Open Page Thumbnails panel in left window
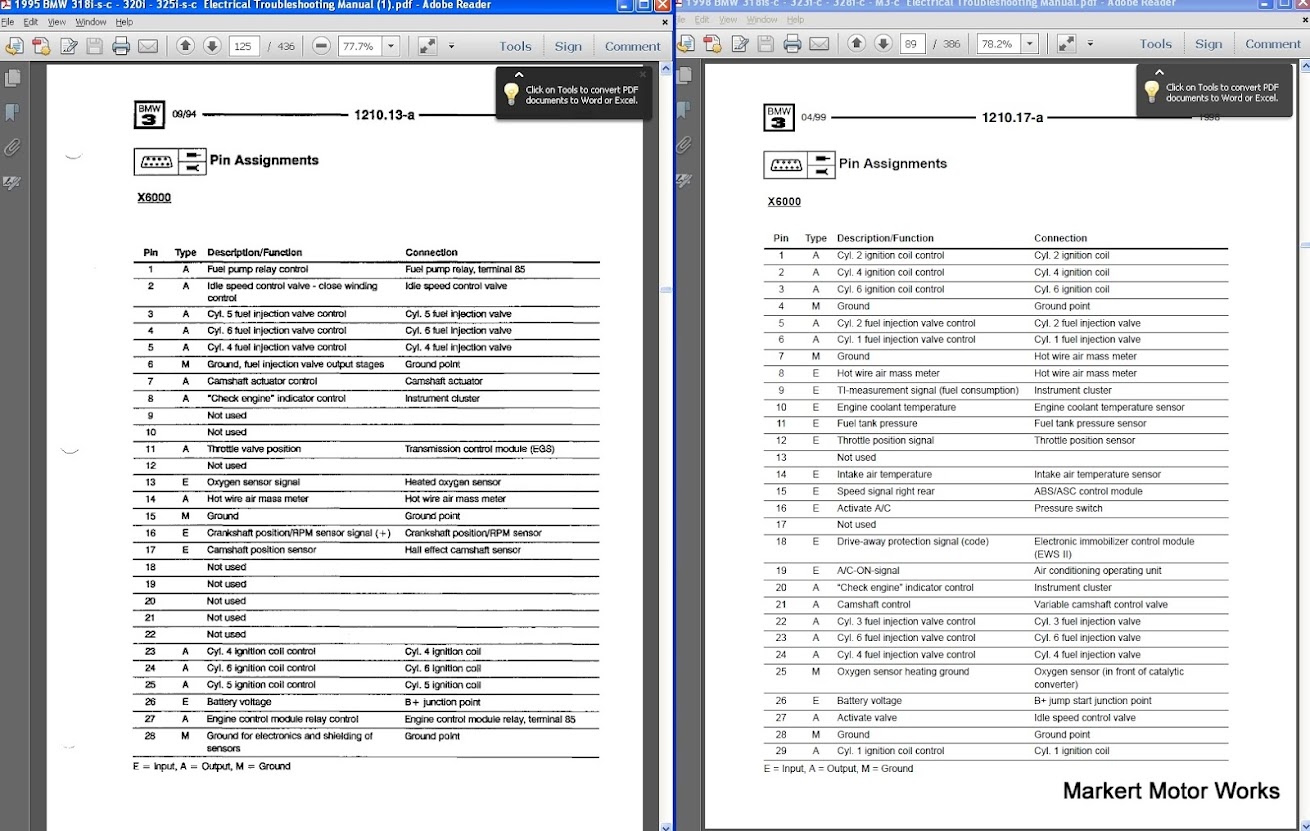This screenshot has height=831, width=1310. coord(12,78)
